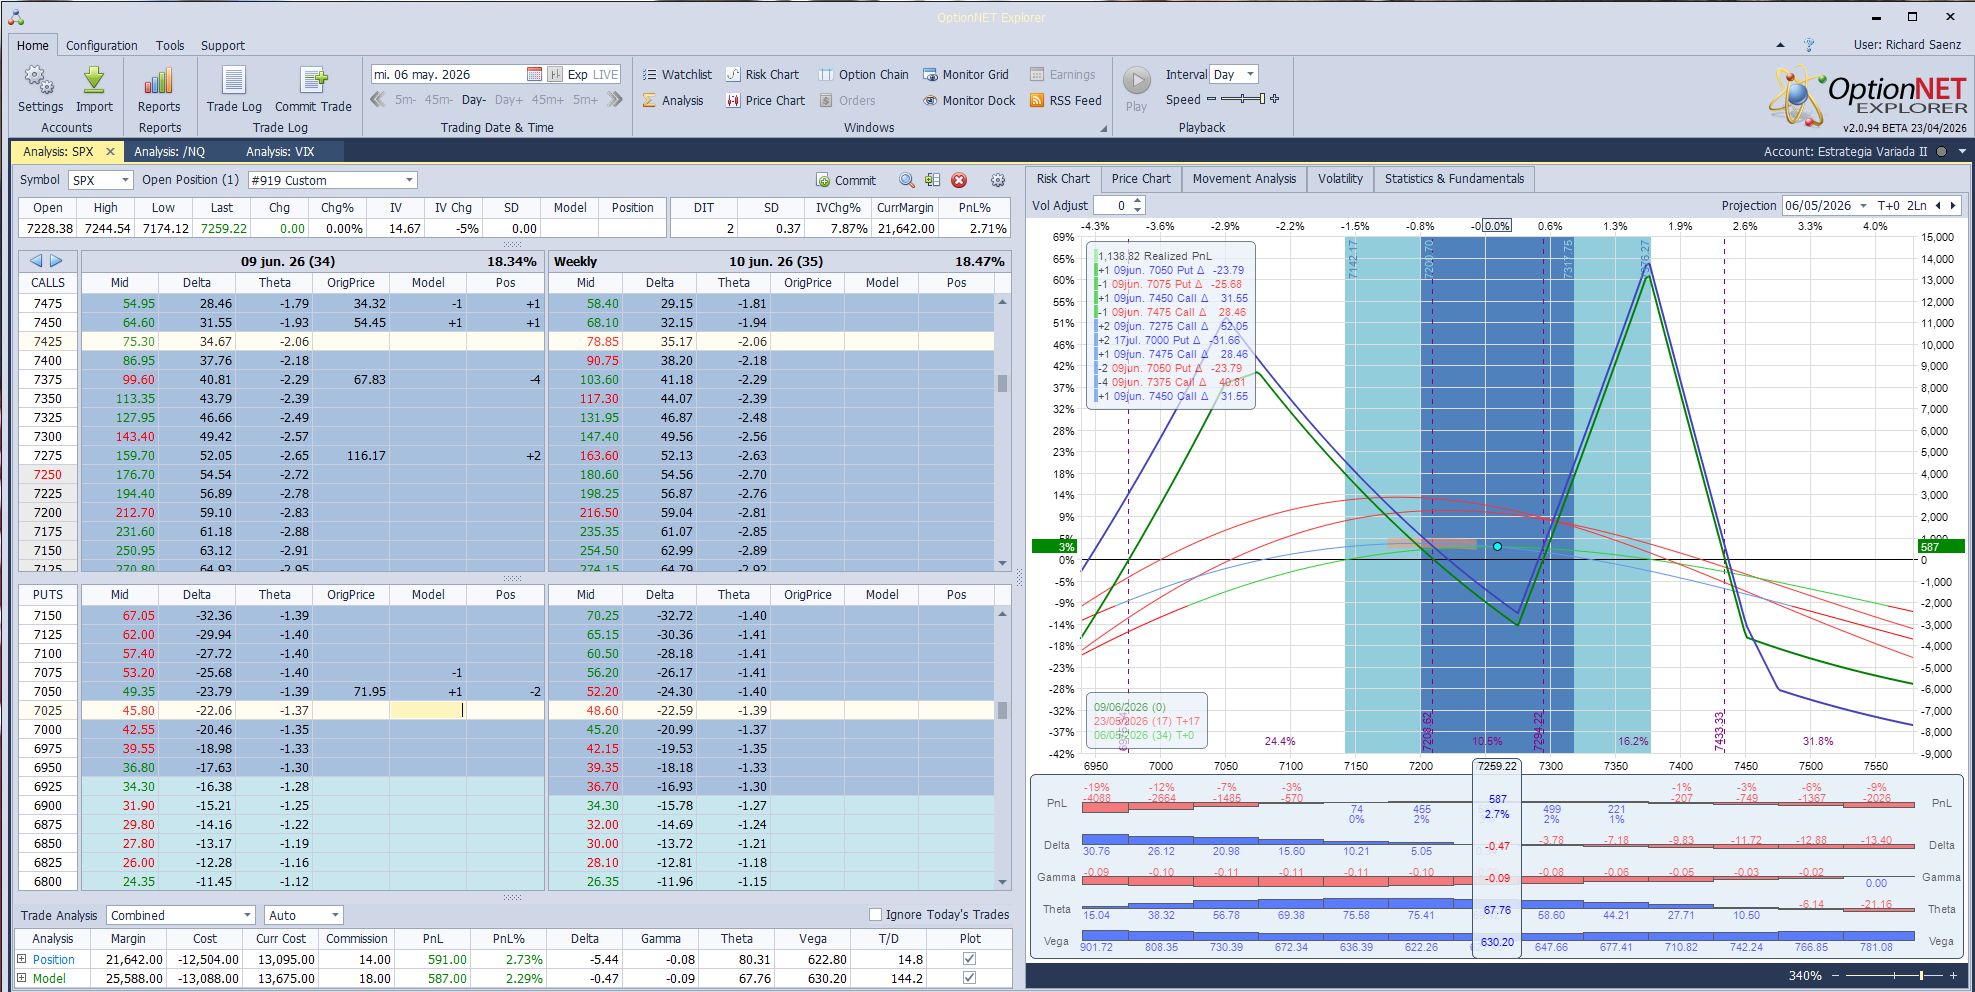Image resolution: width=1975 pixels, height=992 pixels.
Task: Open analysis panel settings gear
Action: point(998,180)
